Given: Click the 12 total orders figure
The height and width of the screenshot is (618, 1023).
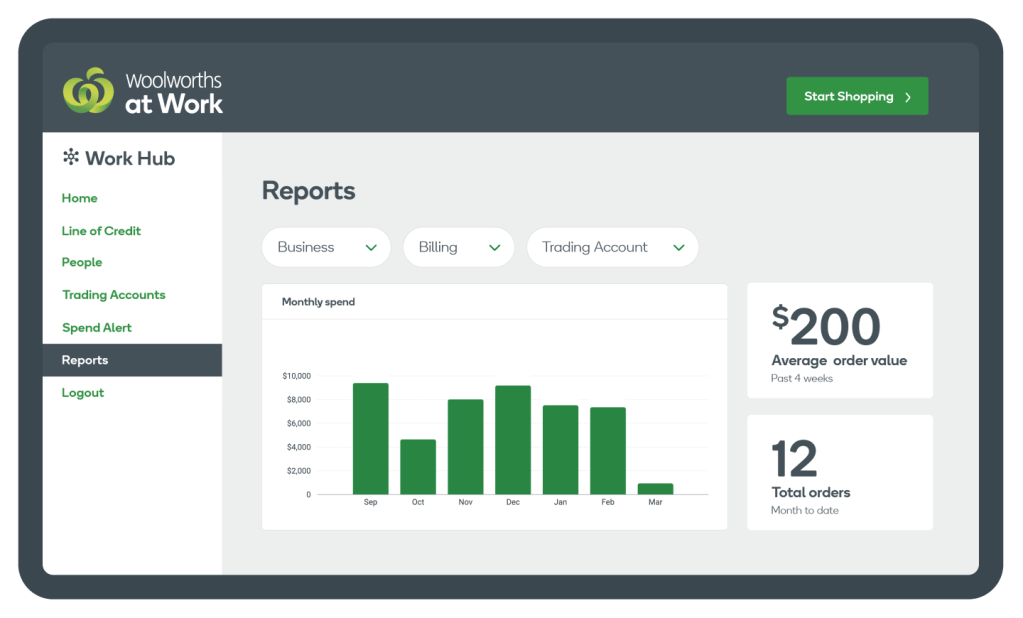Looking at the screenshot, I should click(x=794, y=459).
